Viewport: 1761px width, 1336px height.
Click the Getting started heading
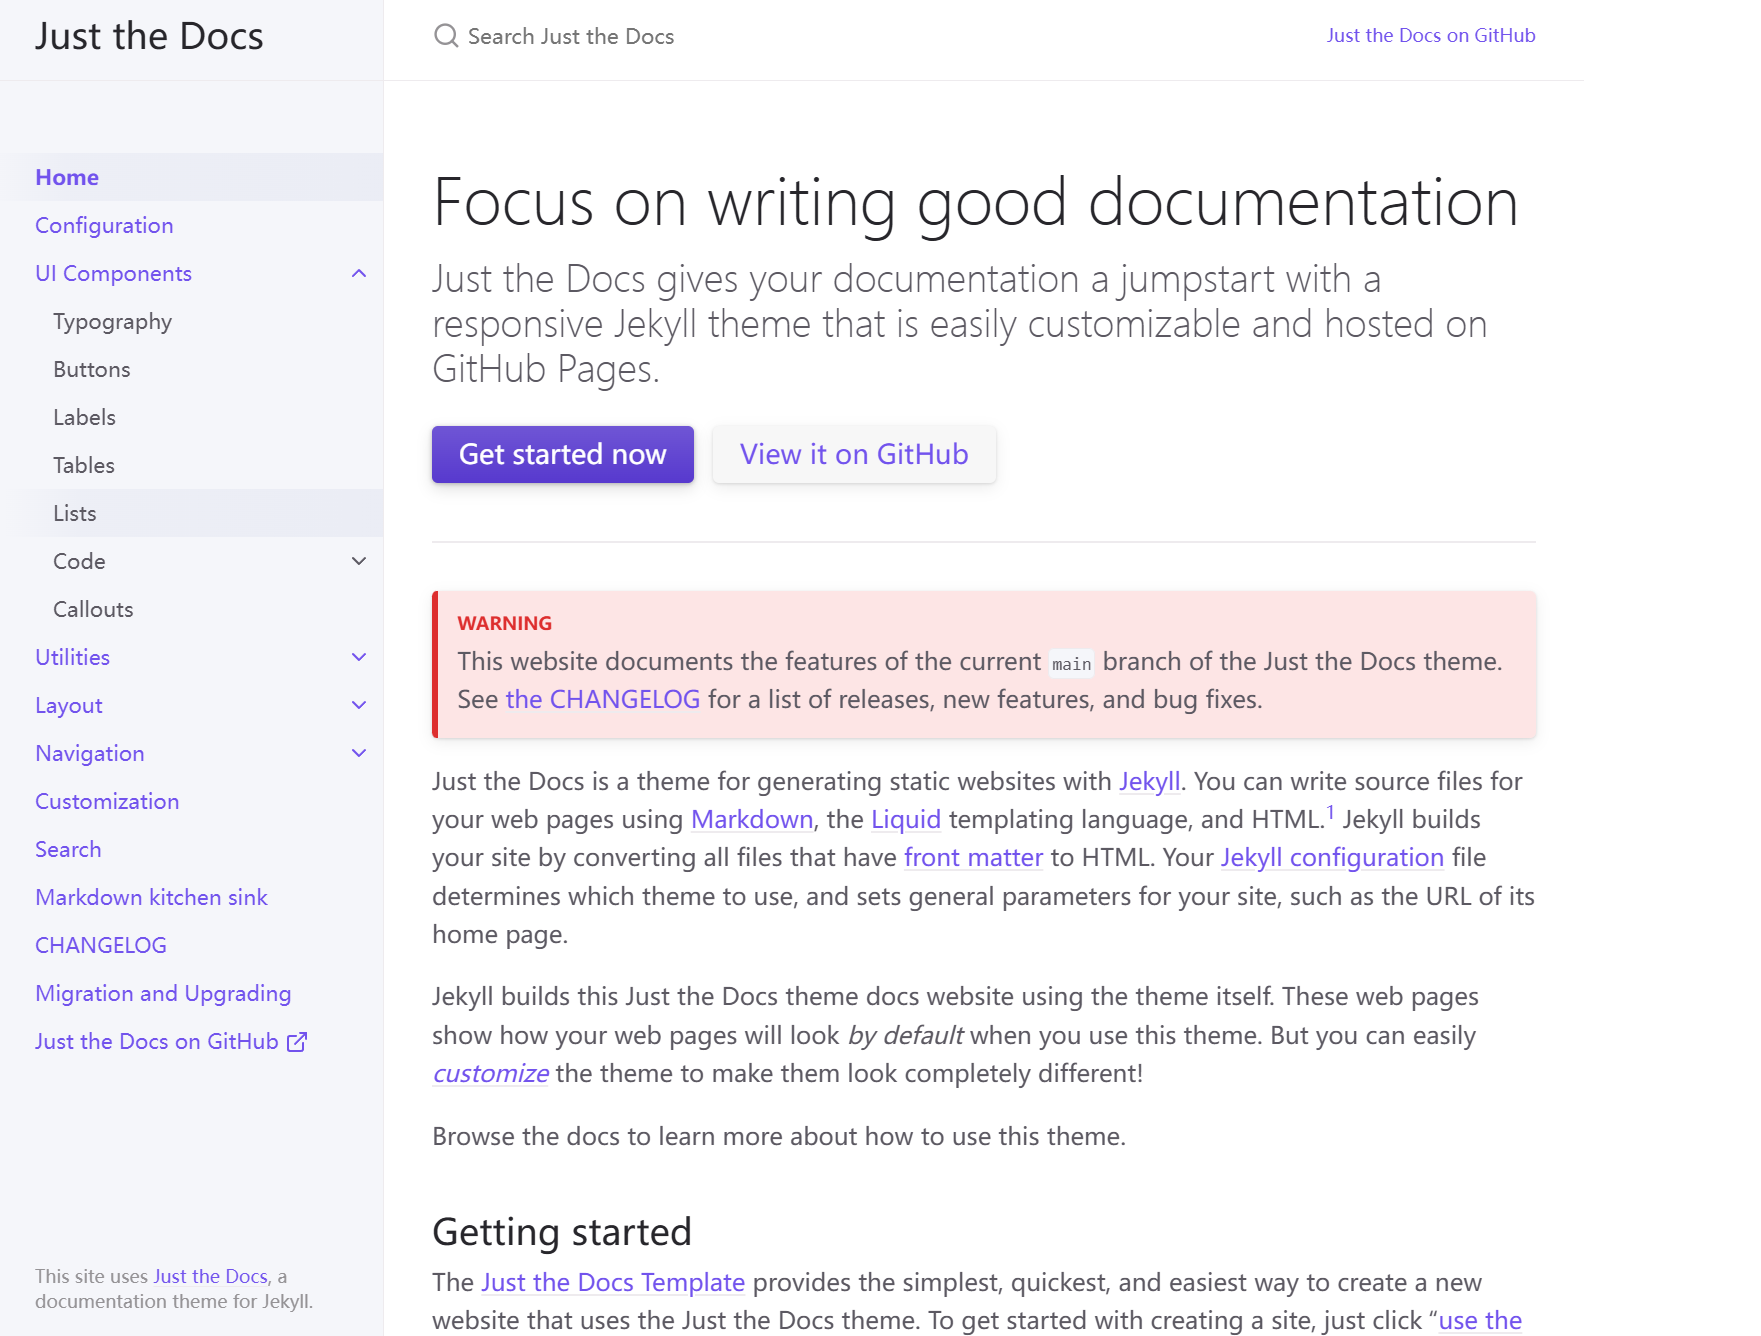pyautogui.click(x=562, y=1232)
